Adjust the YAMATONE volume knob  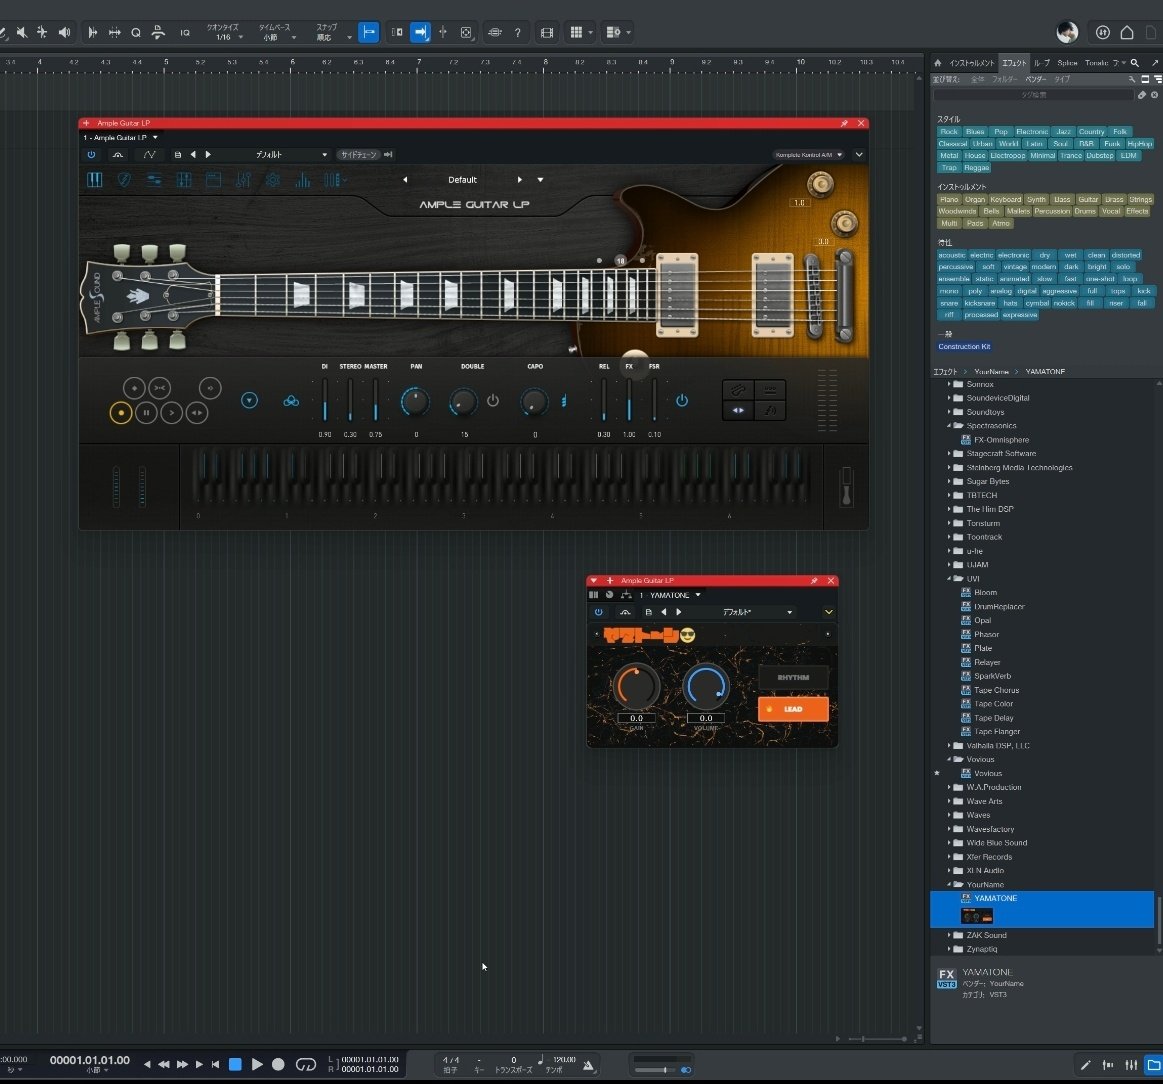pos(705,687)
